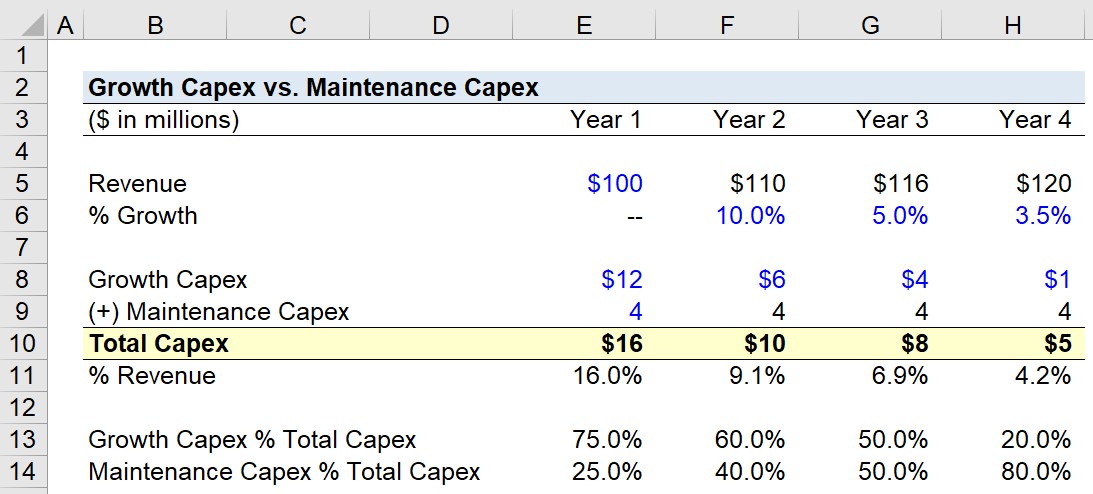This screenshot has width=1093, height=494.
Task: Select column D header
Action: click(x=441, y=26)
